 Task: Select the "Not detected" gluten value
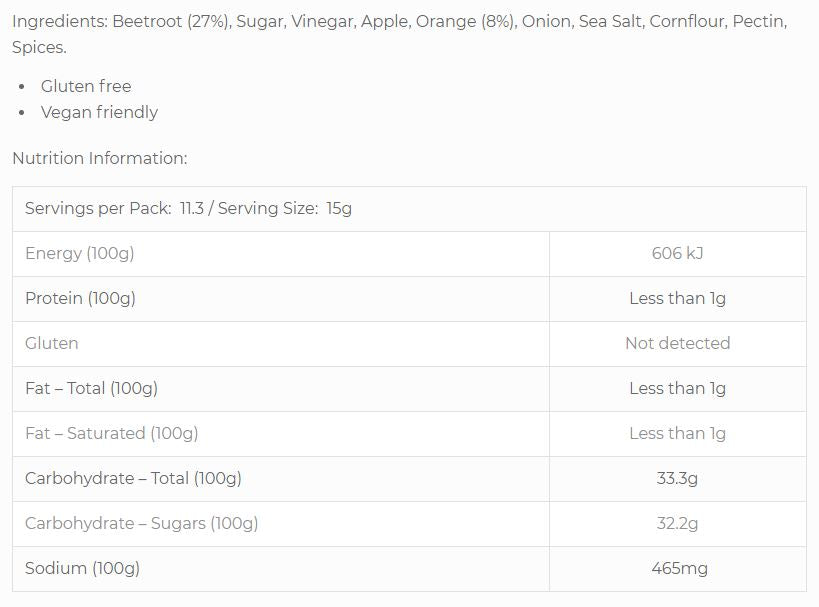click(677, 343)
